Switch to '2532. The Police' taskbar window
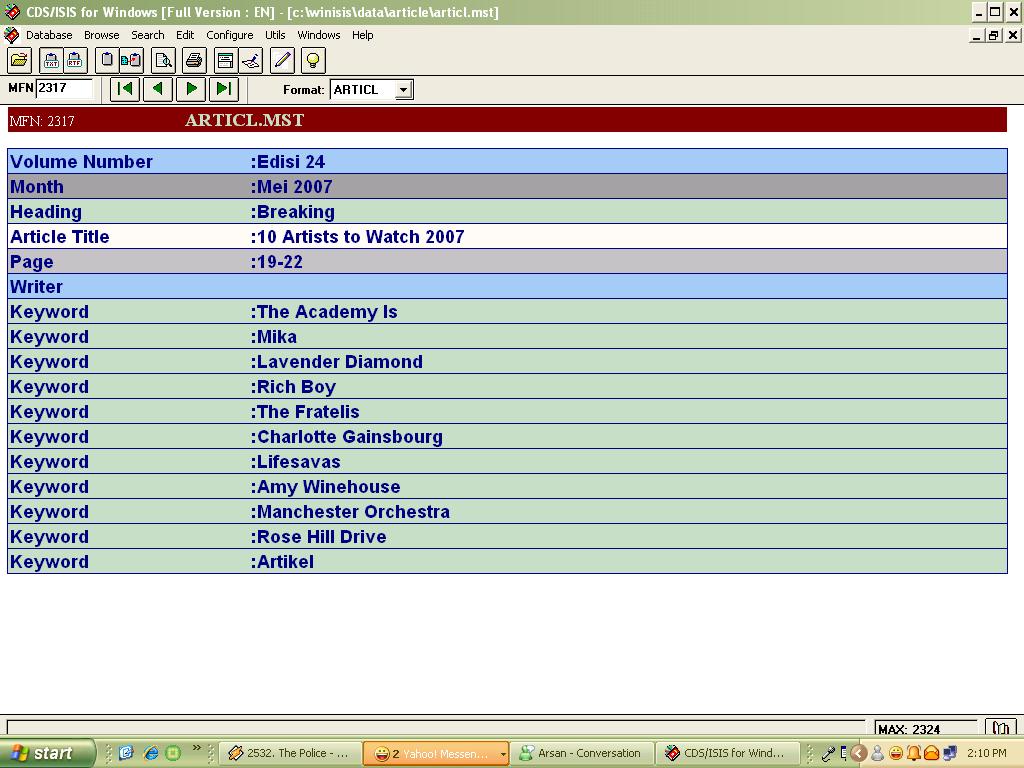 pos(291,753)
